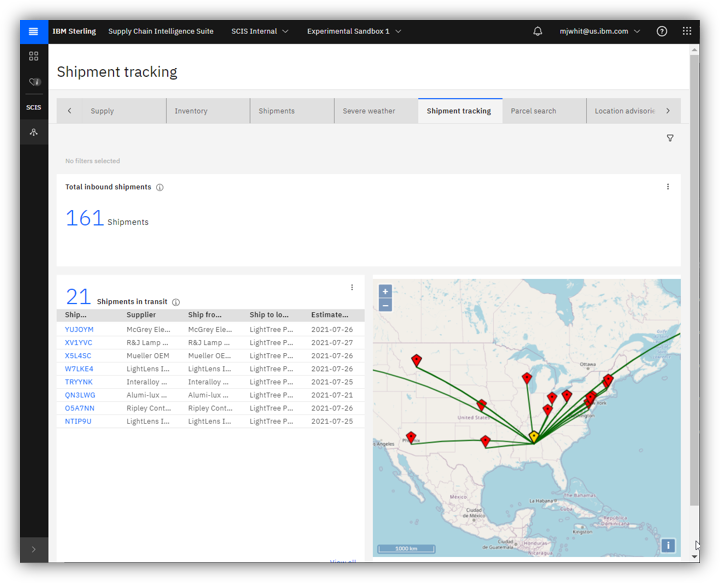Switch to the Inventory tab
The width and height of the screenshot is (720, 583).
[x=208, y=111]
